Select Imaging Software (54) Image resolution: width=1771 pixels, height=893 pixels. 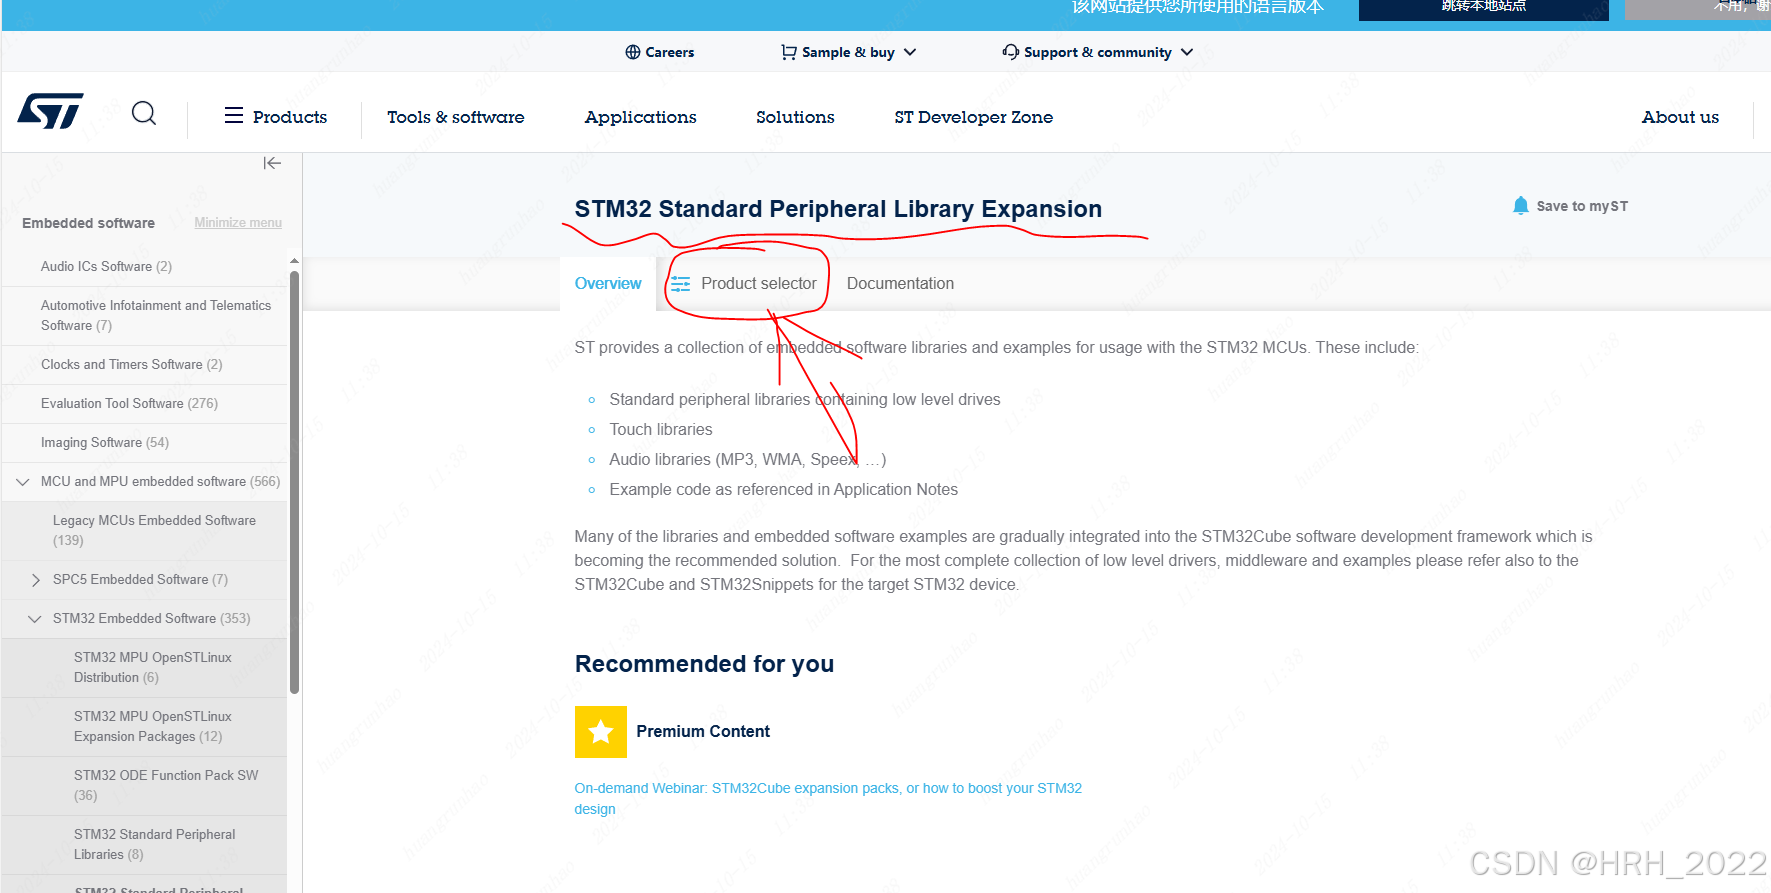click(x=105, y=443)
